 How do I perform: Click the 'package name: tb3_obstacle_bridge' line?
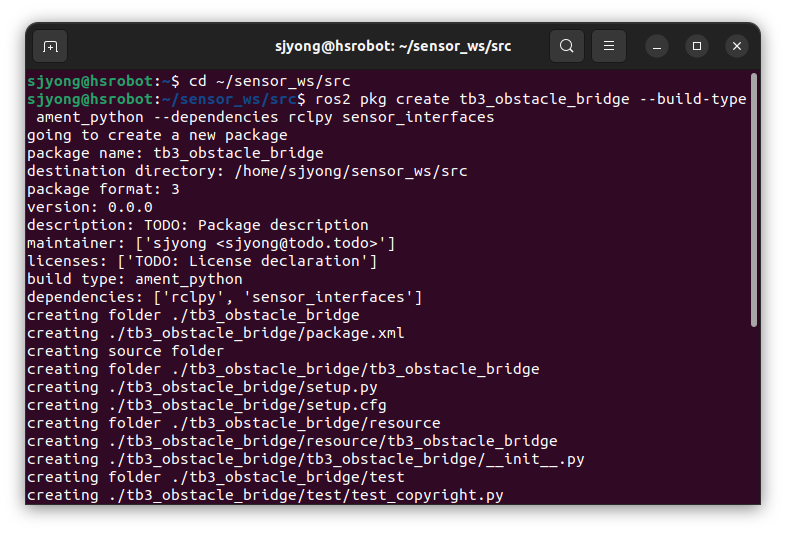click(175, 153)
